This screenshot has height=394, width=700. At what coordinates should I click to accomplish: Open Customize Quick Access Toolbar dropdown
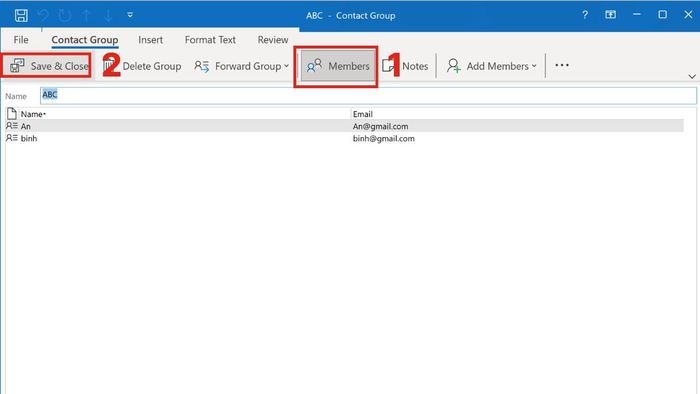(x=130, y=15)
